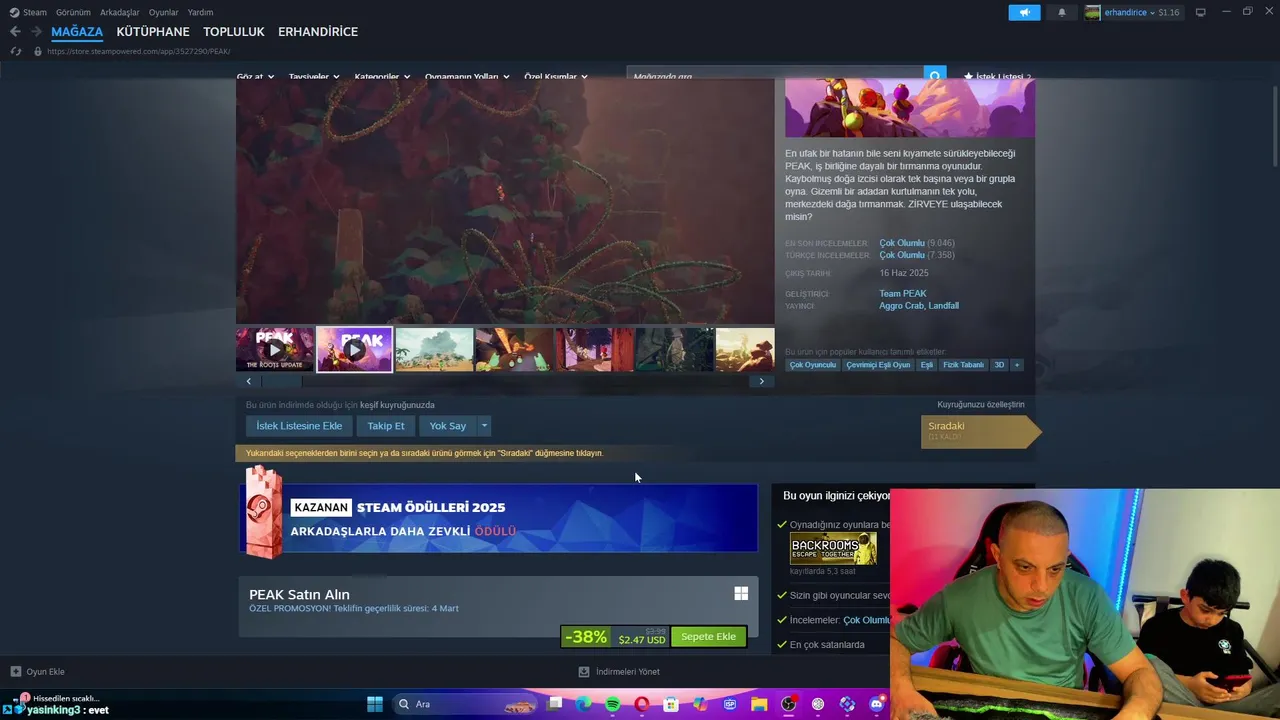The height and width of the screenshot is (720, 1280).
Task: Switch to the KÜTÜPHANE tab
Action: pos(153,32)
